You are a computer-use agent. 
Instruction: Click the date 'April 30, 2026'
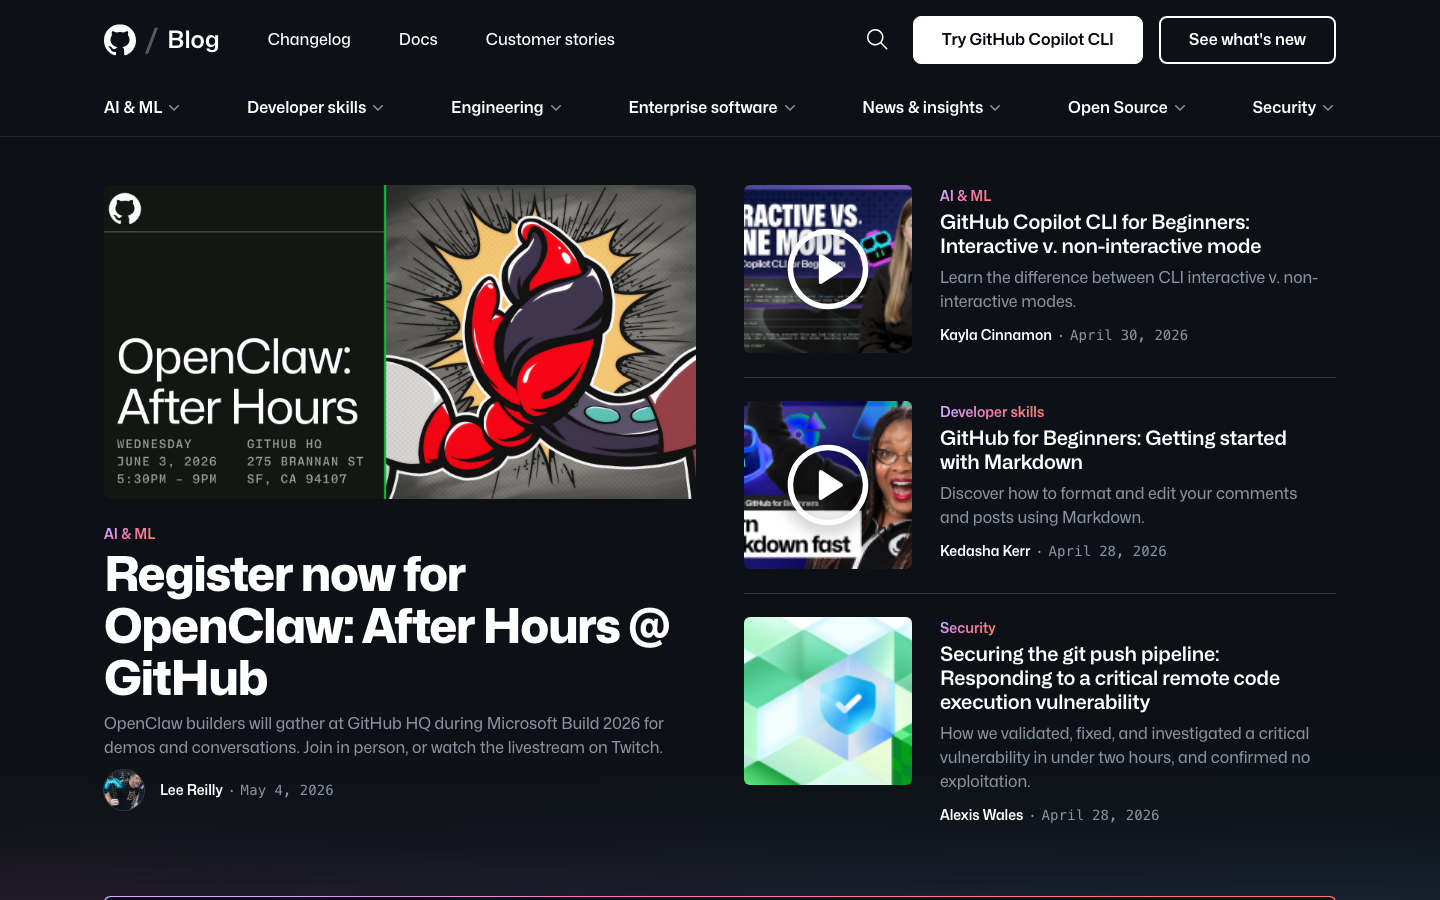1129,335
